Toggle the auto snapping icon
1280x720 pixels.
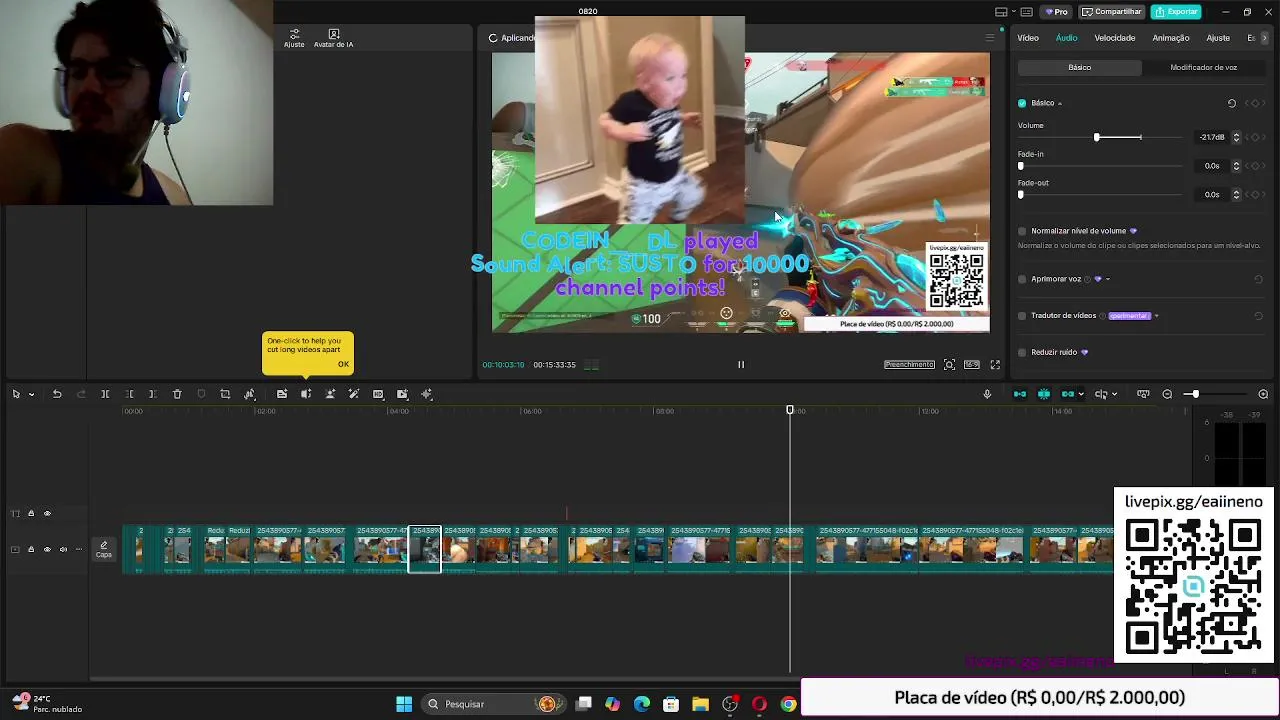click(1044, 394)
